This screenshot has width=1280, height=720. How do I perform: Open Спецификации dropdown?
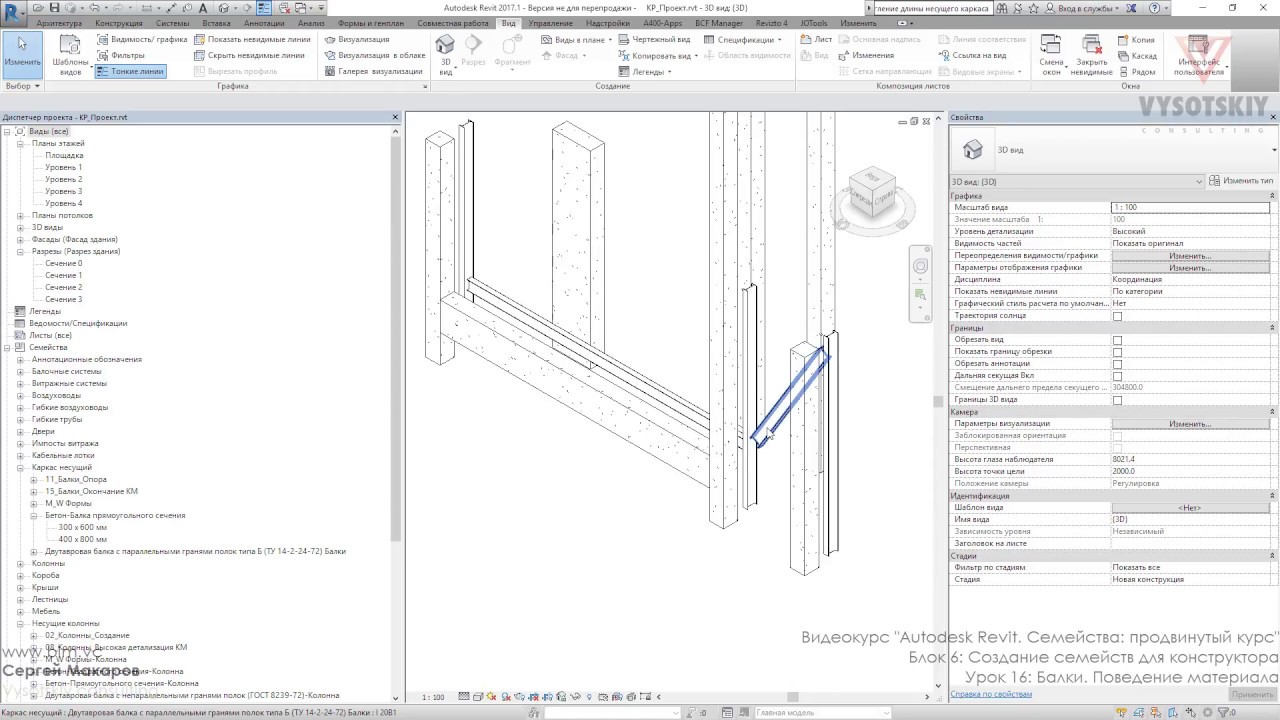tap(744, 40)
